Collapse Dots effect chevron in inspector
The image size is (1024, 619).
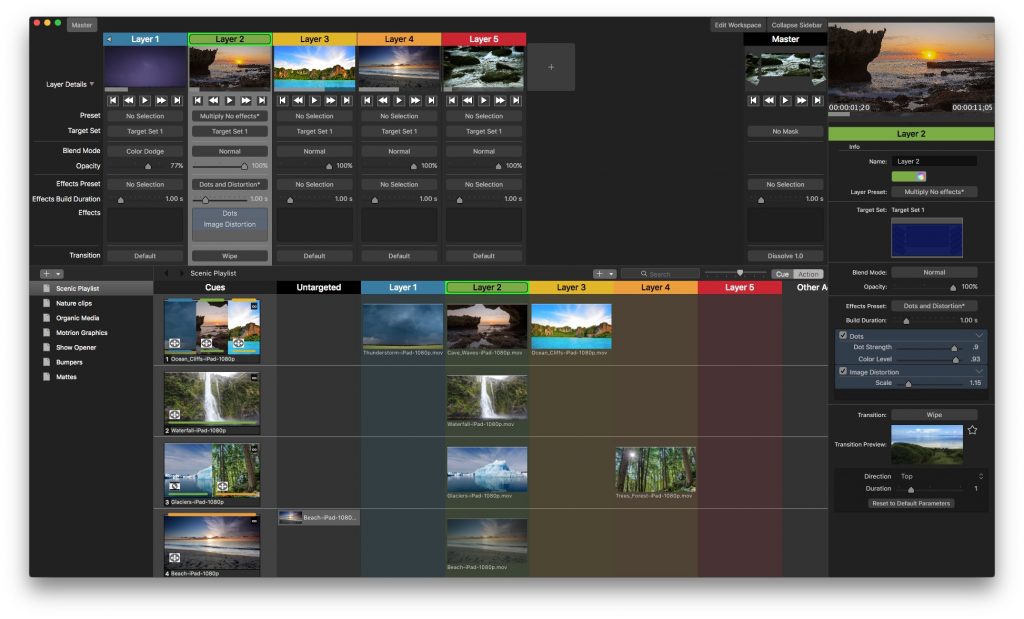[x=978, y=336]
